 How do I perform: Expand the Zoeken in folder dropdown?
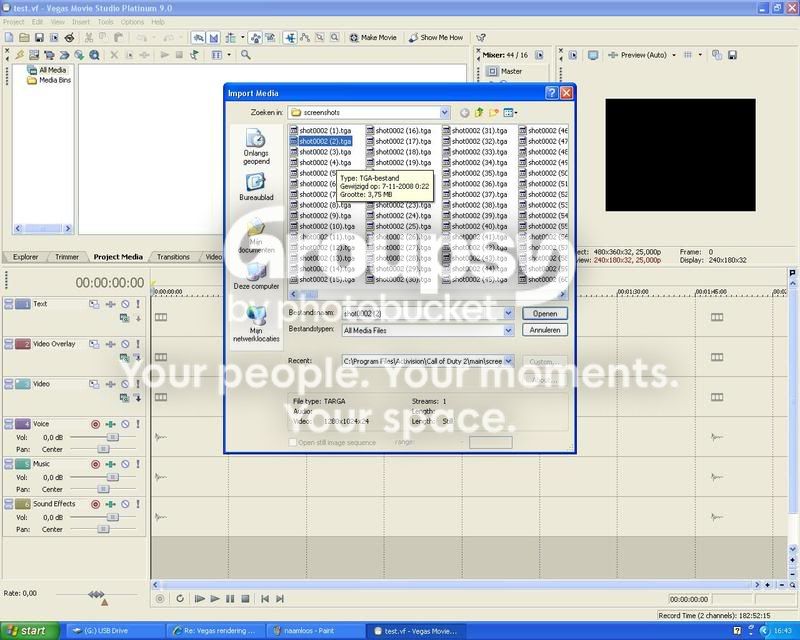tap(444, 113)
